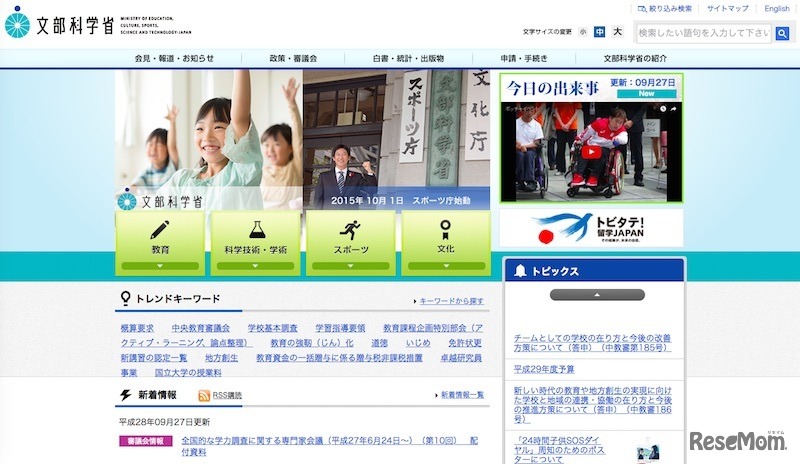Click the watch-later clock icon on video
Image resolution: width=800 pixels, height=464 pixels.
pos(663,109)
